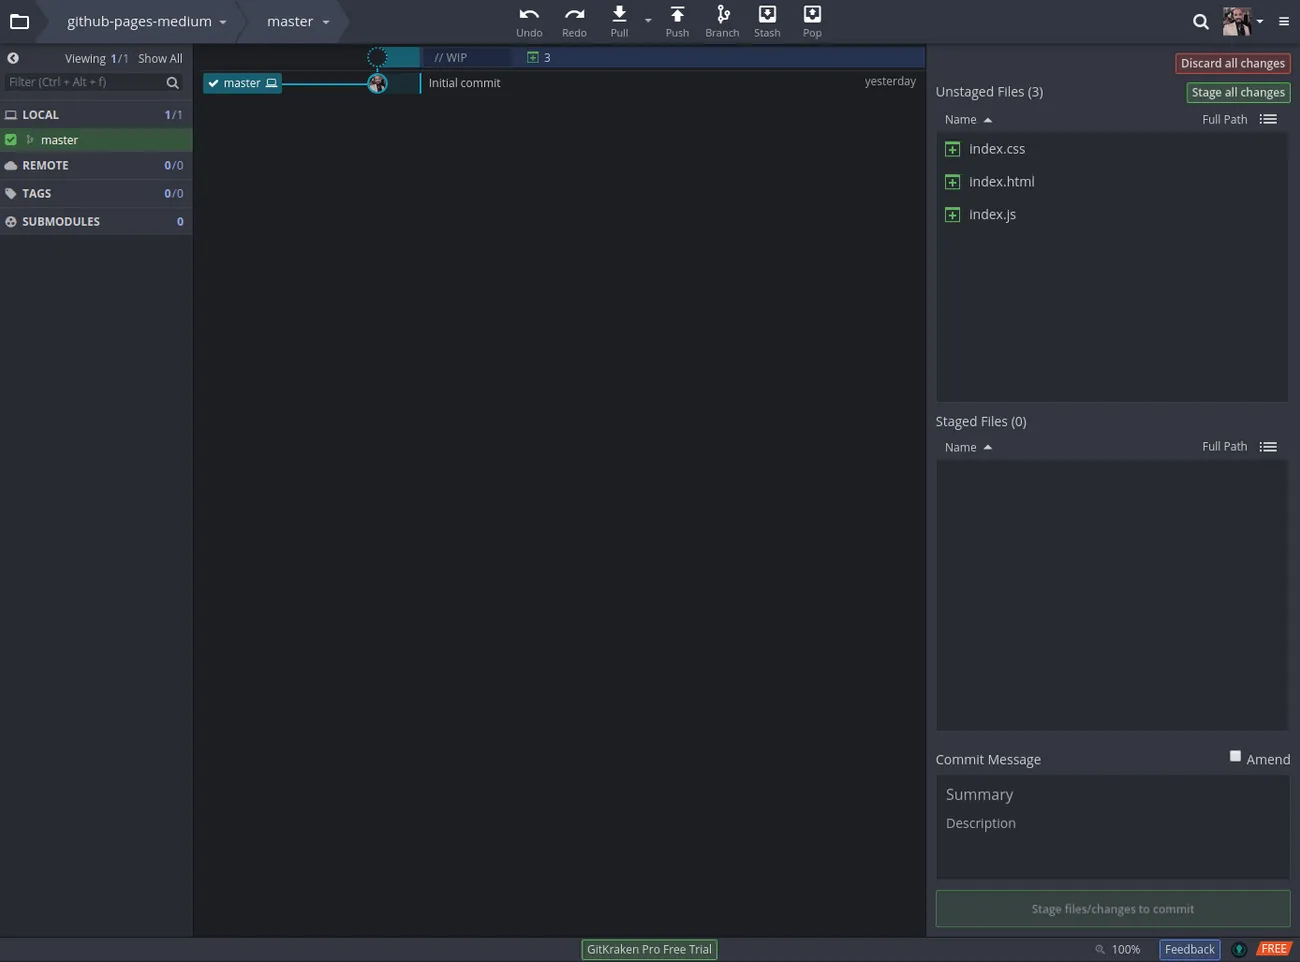Click the zoom magnifier beside 100%
Viewport: 1300px width, 962px height.
point(1100,950)
